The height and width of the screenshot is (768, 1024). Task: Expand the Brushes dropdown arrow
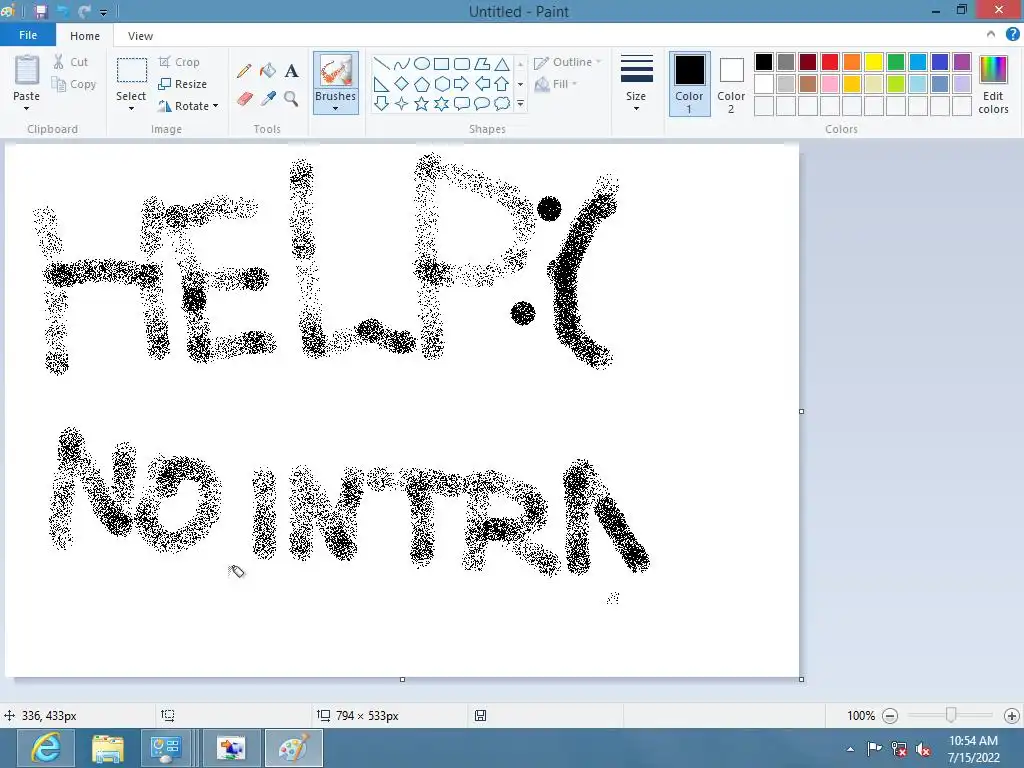coord(336,108)
